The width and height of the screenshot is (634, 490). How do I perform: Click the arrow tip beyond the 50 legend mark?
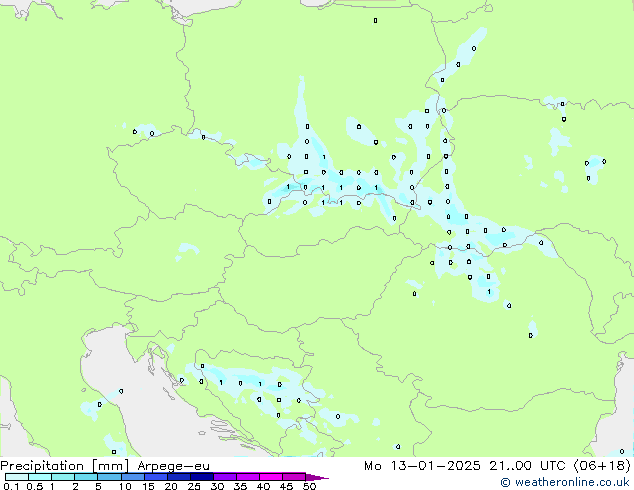(x=317, y=477)
